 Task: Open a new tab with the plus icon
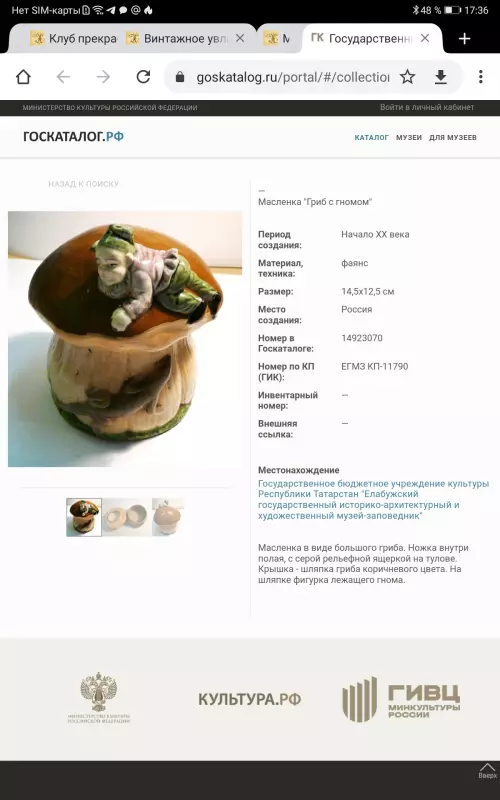point(464,39)
